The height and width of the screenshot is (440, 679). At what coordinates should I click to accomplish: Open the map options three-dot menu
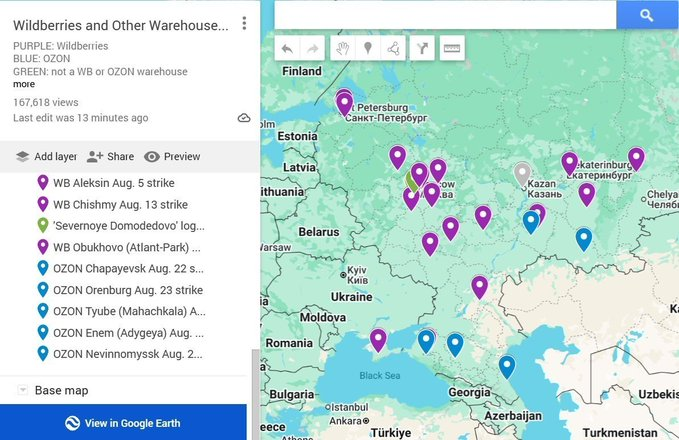coord(244,23)
